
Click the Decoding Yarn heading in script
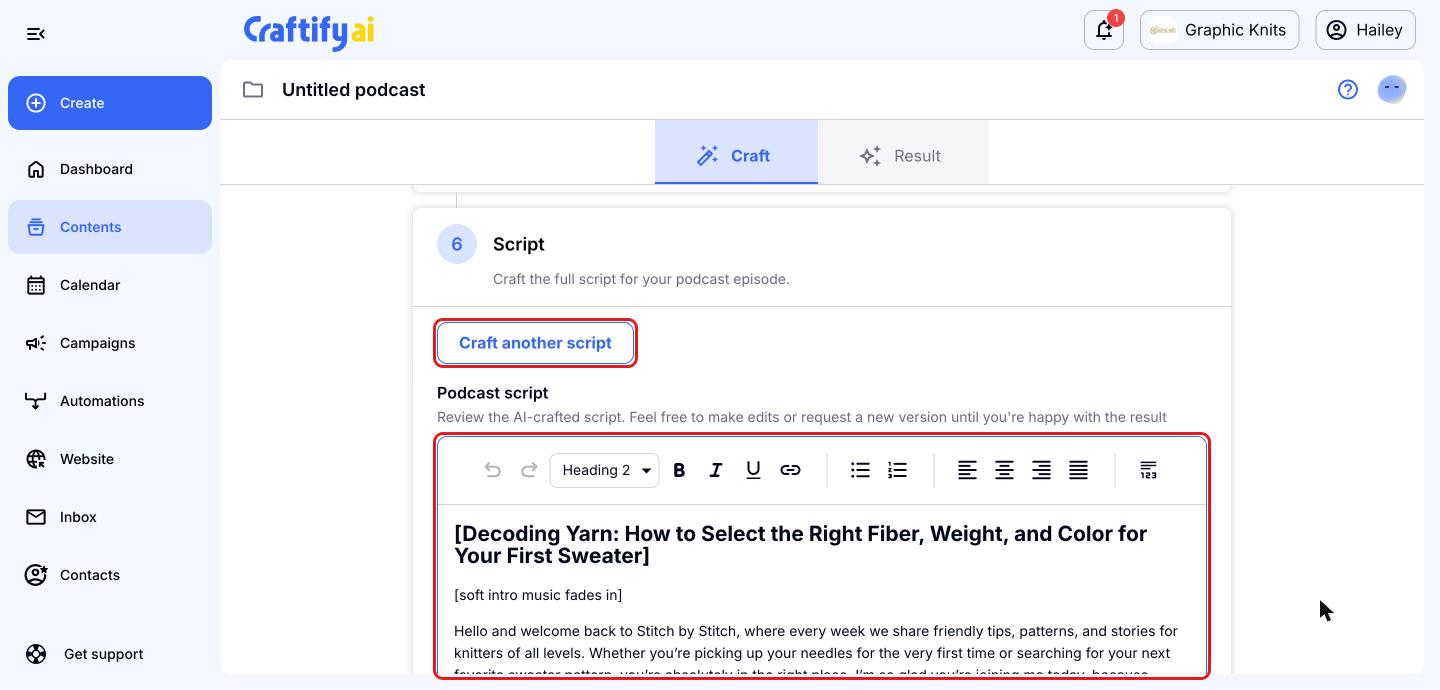pyautogui.click(x=800, y=545)
